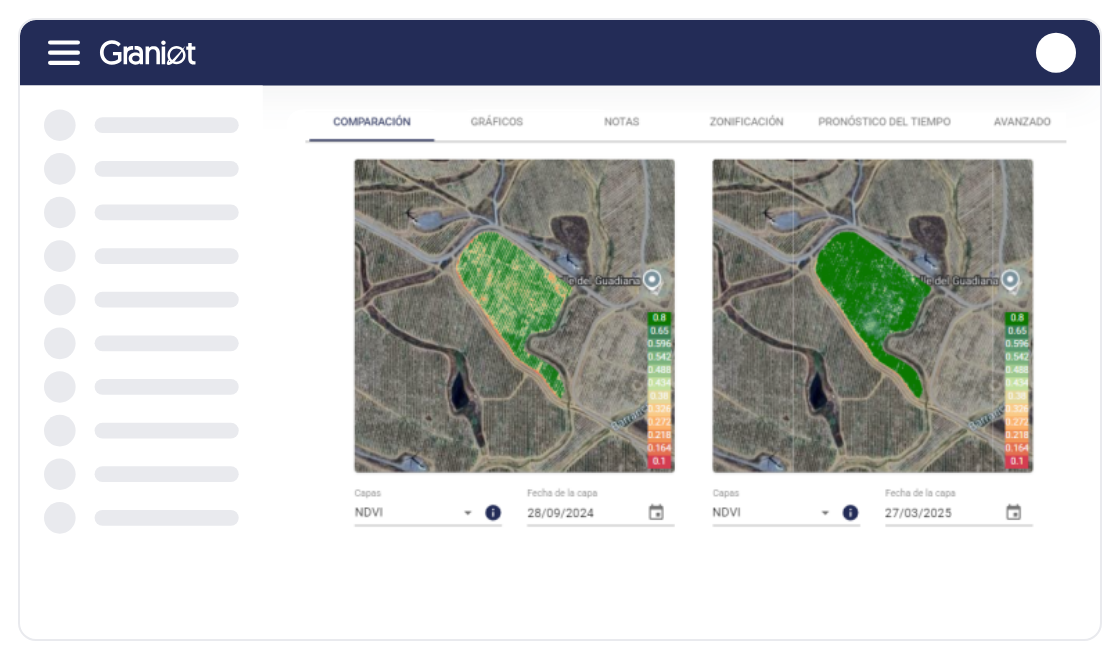Show NDVI info for right layer
This screenshot has height=659, width=1120.
(x=850, y=513)
